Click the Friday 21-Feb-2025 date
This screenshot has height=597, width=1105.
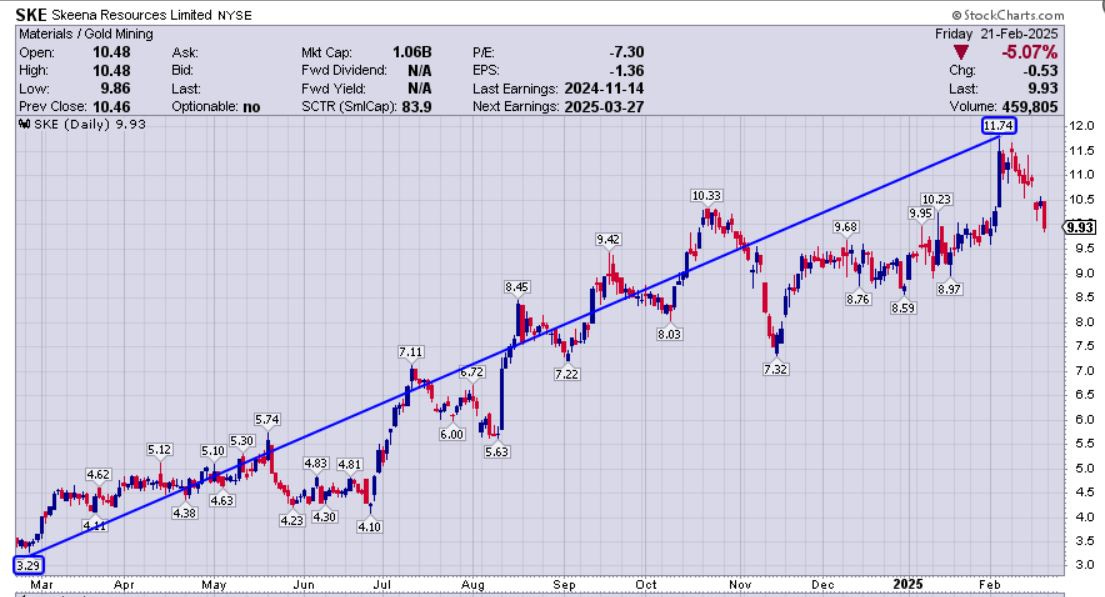pos(996,34)
